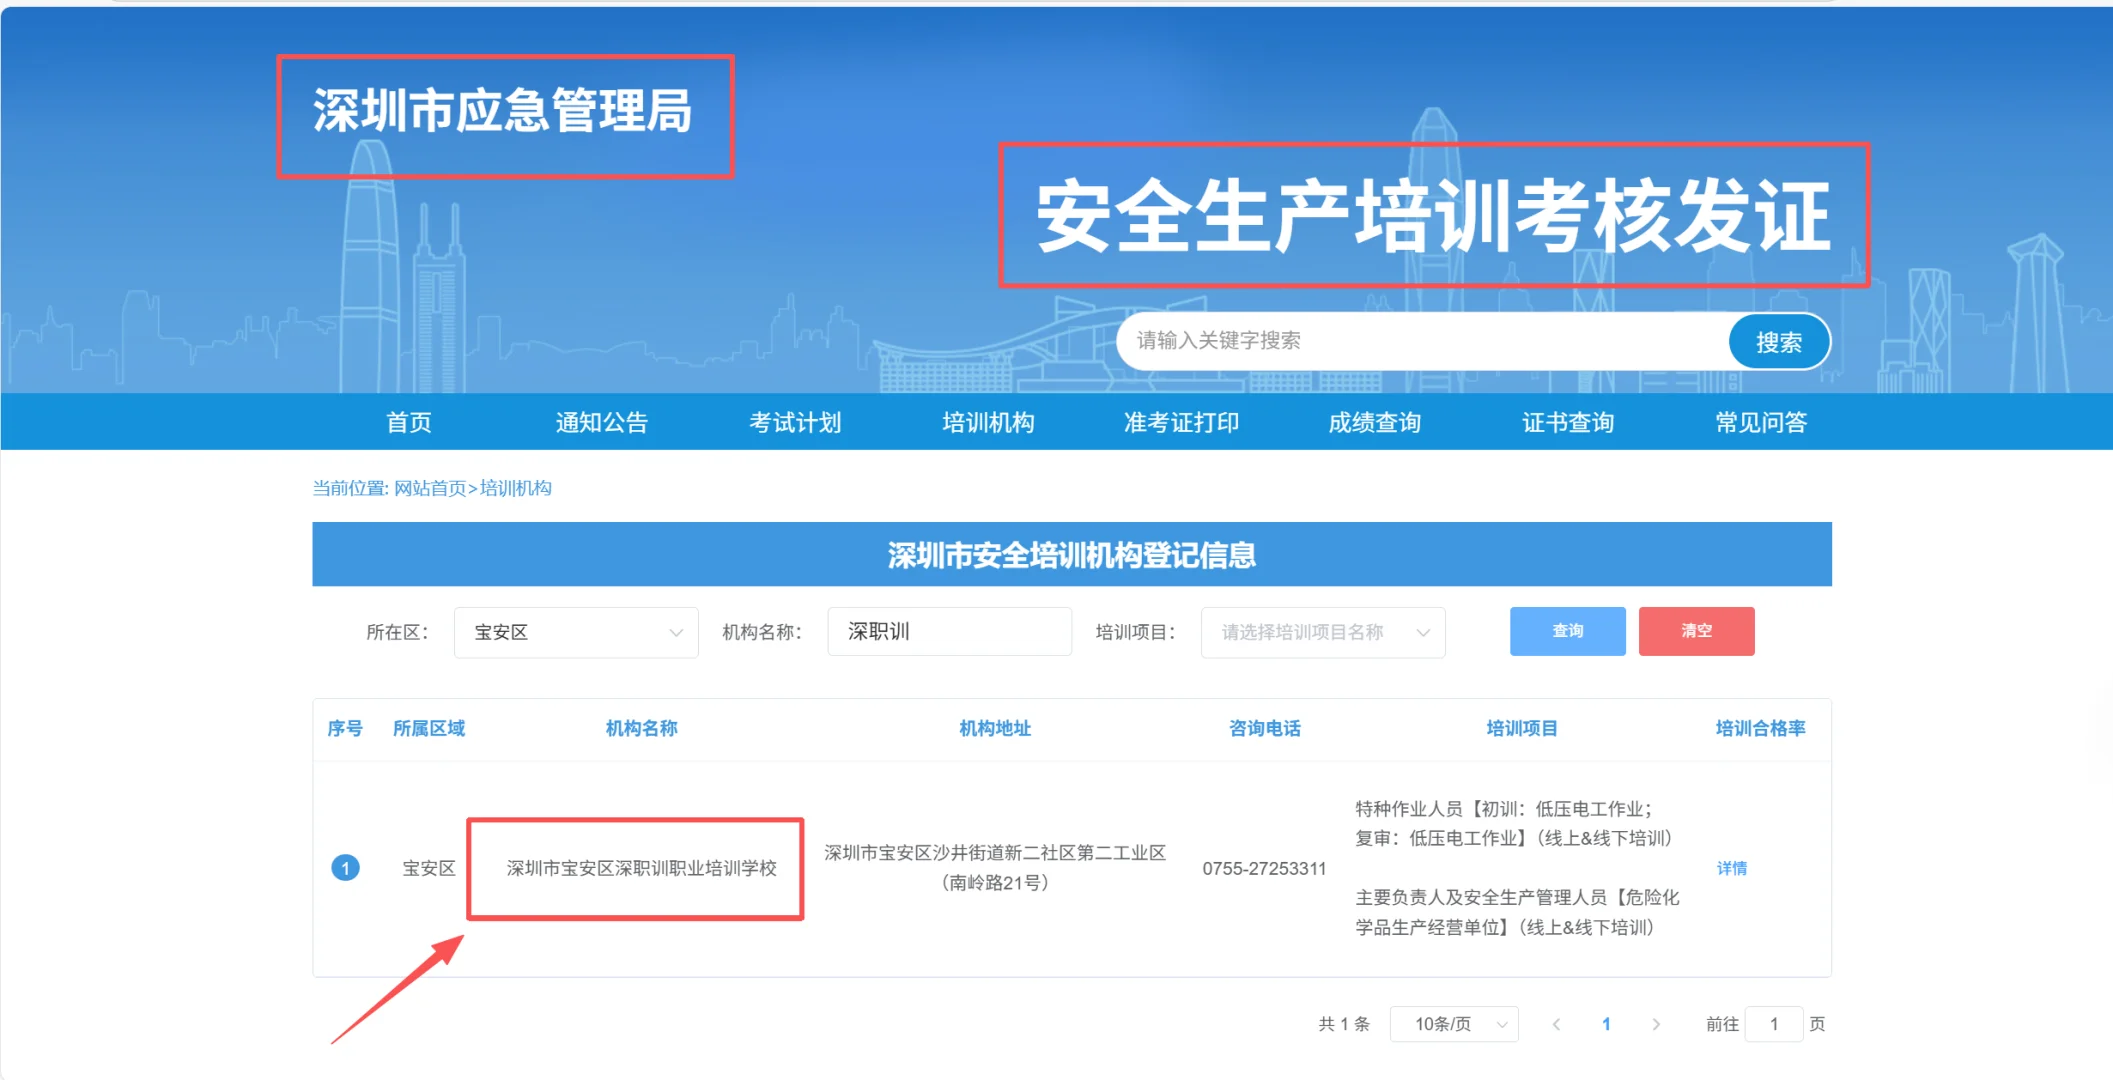Open the 详情 details link
The height and width of the screenshot is (1080, 2113).
coord(1731,867)
